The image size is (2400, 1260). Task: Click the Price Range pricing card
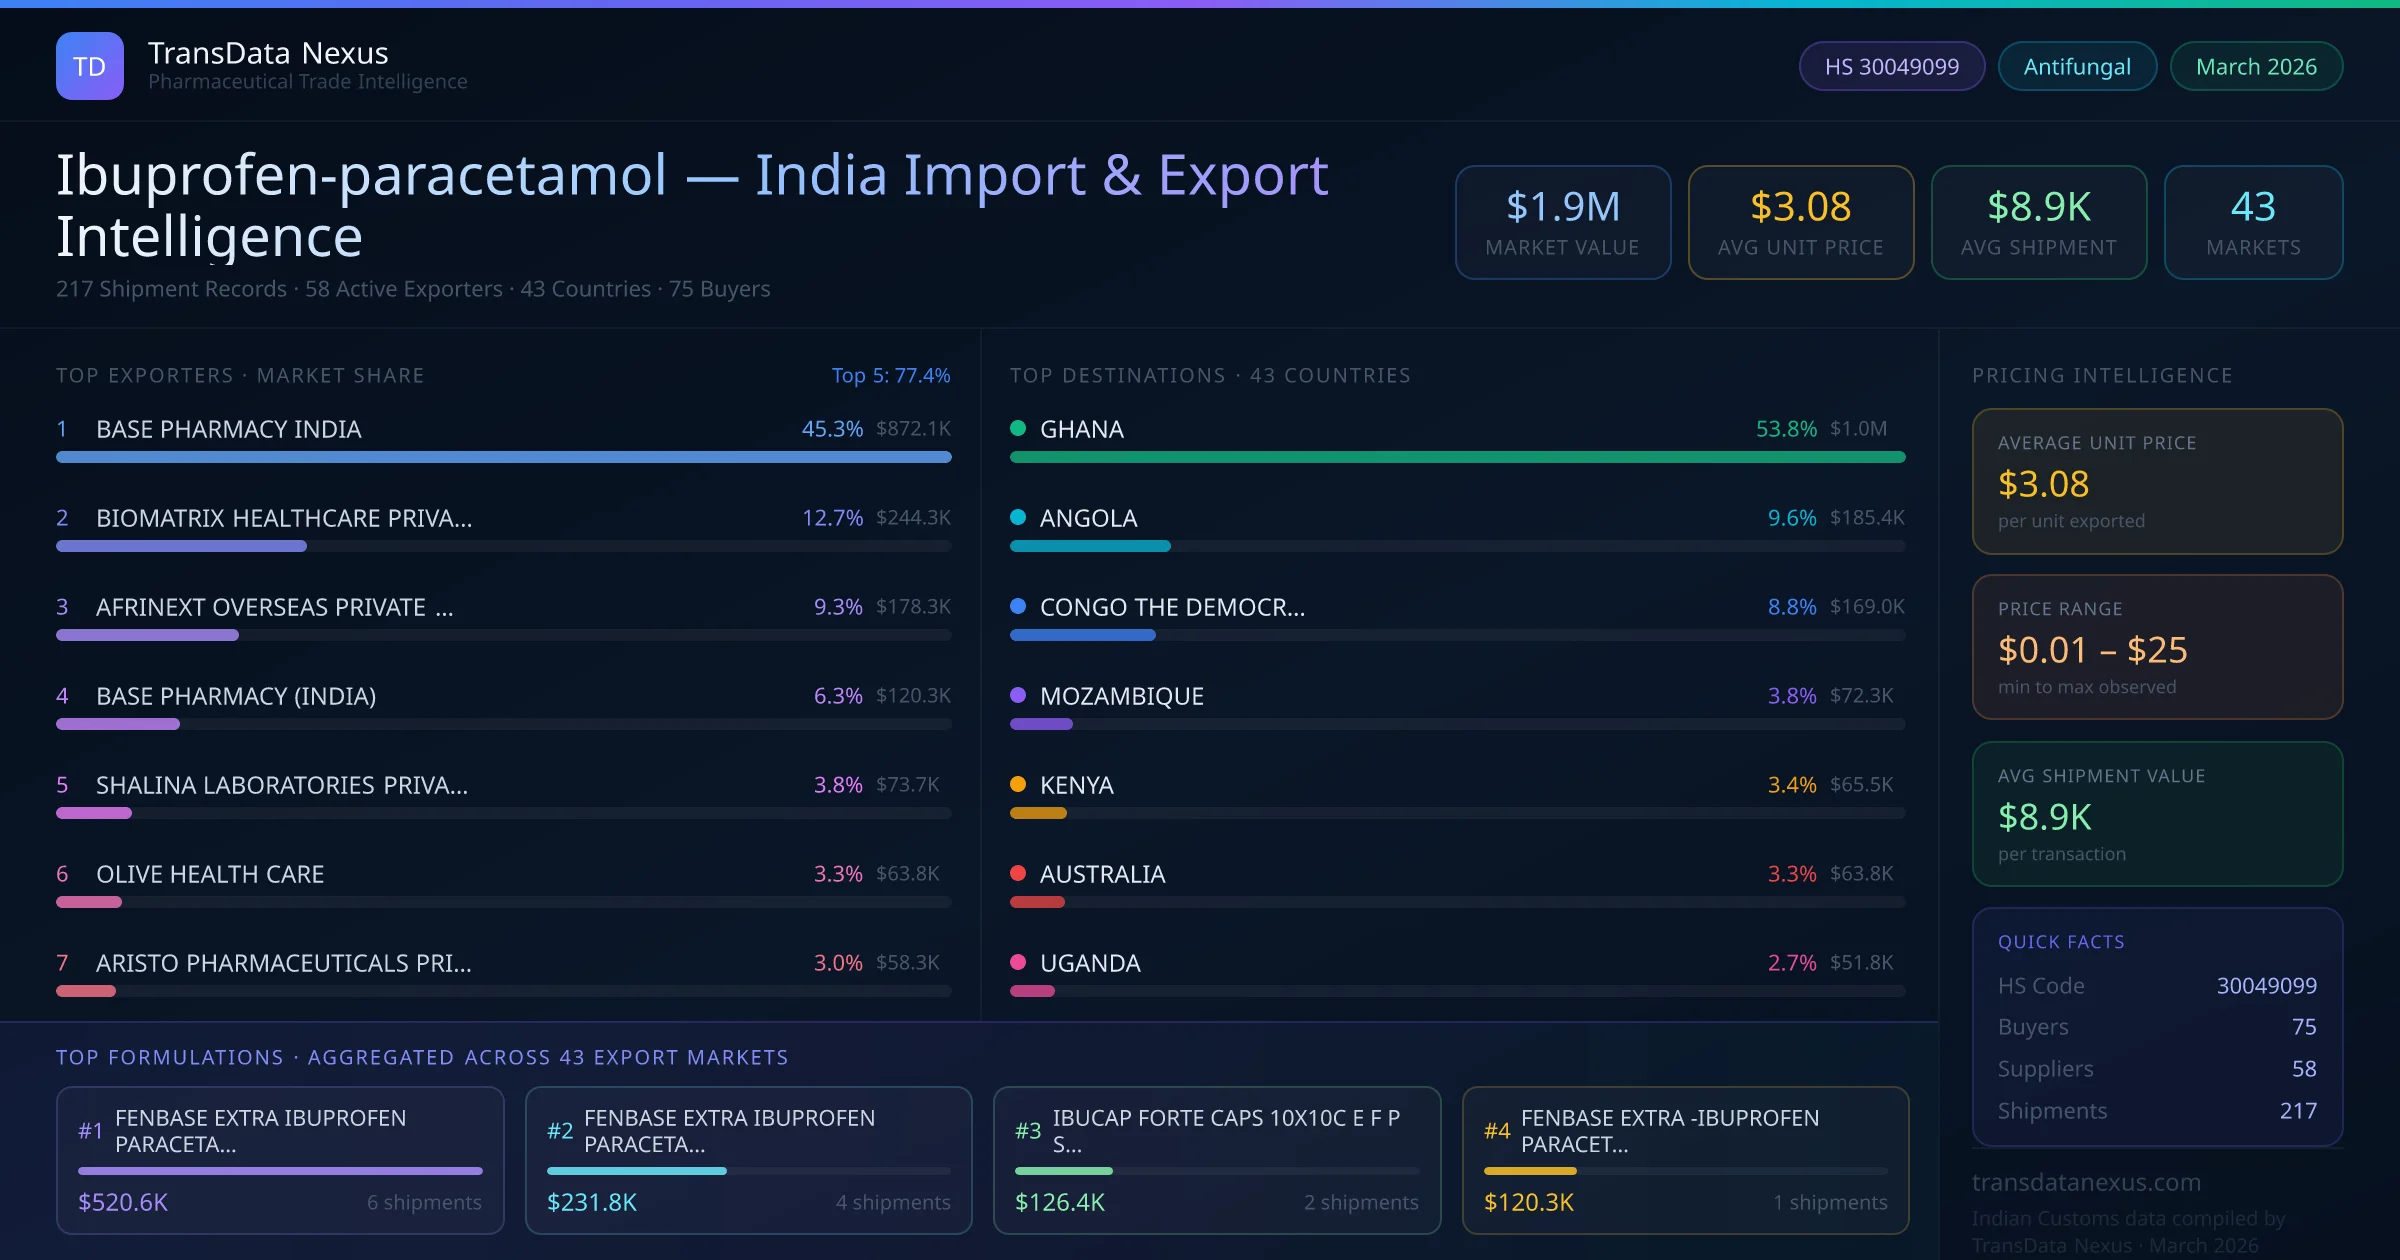click(x=2156, y=647)
